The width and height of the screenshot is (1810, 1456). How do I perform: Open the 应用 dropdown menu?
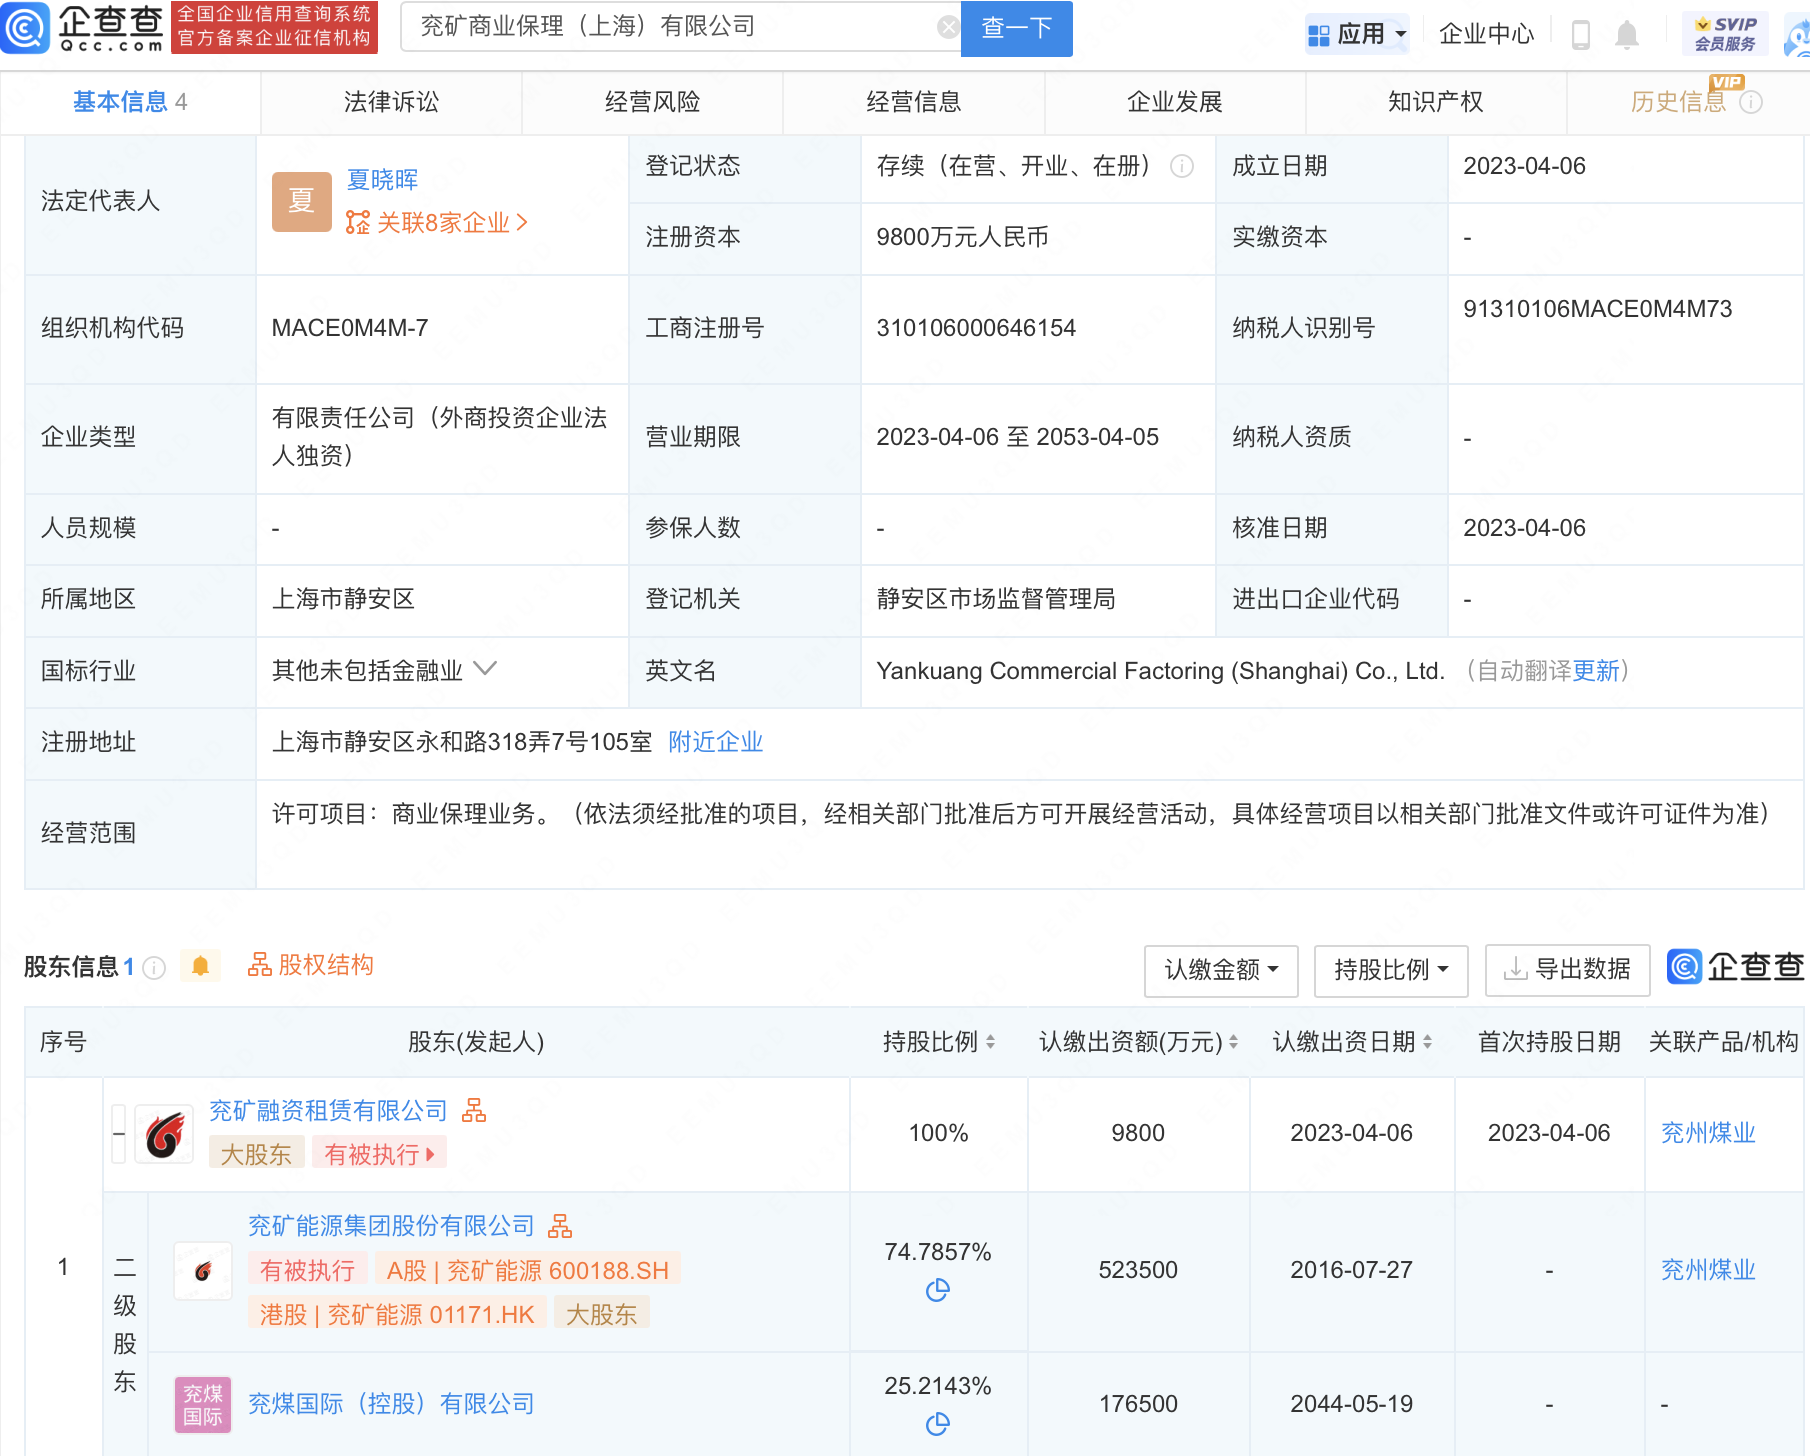pyautogui.click(x=1357, y=35)
